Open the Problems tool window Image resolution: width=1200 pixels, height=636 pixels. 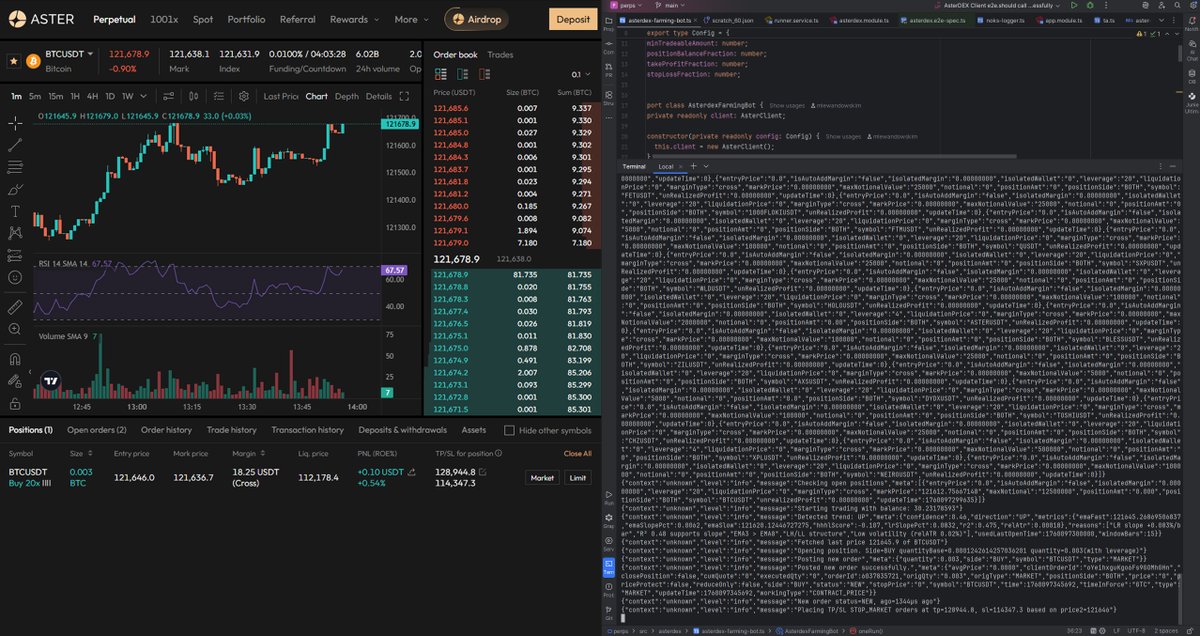pos(609,590)
